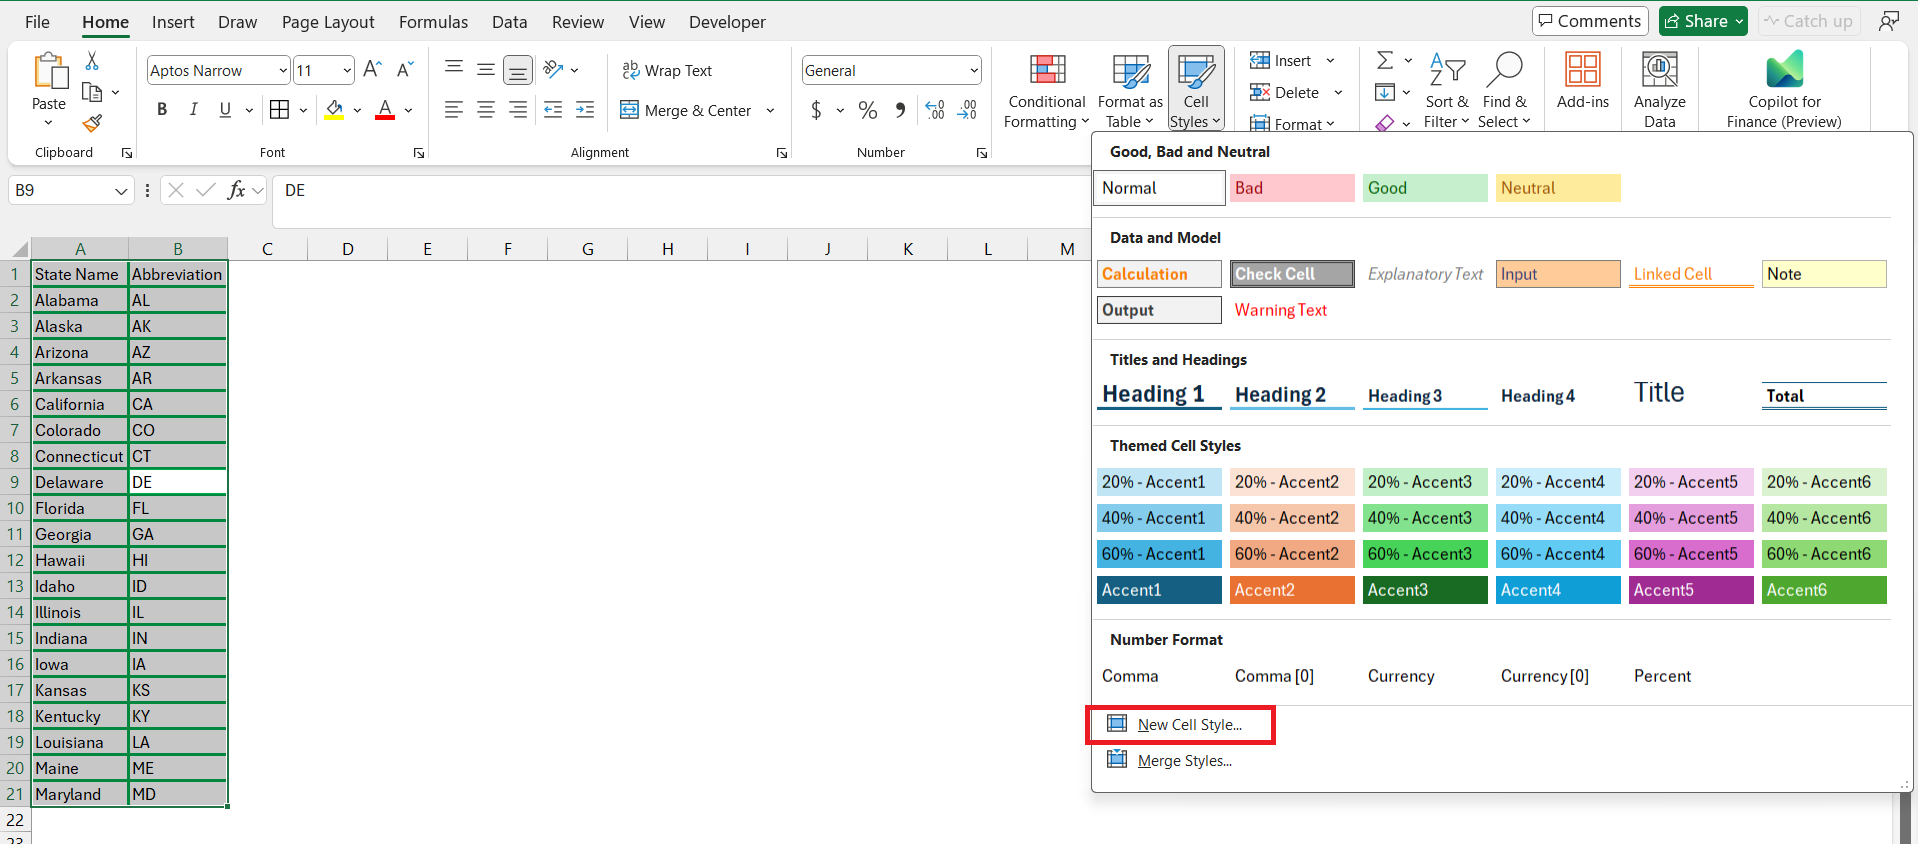
Task: Select the column B header
Action: tap(178, 249)
